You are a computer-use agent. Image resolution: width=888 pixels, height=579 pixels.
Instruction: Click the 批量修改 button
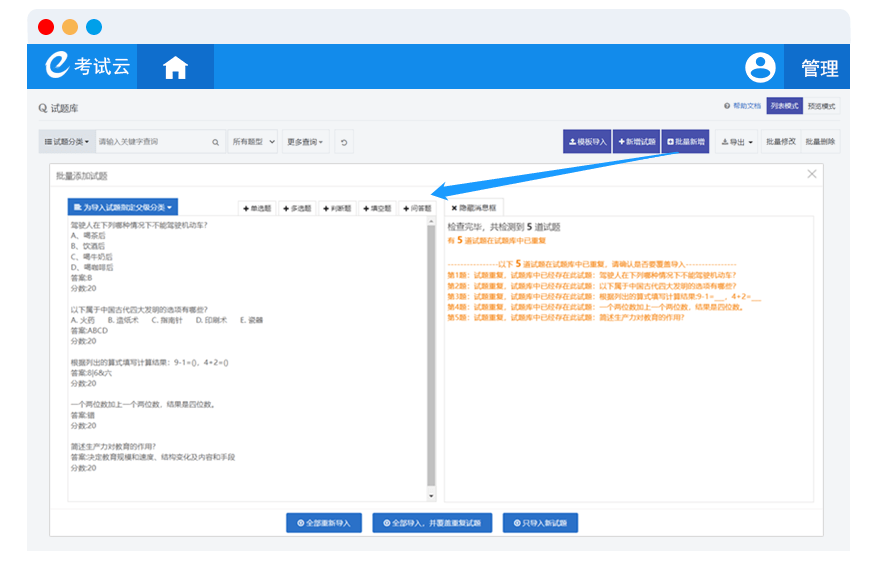click(780, 142)
